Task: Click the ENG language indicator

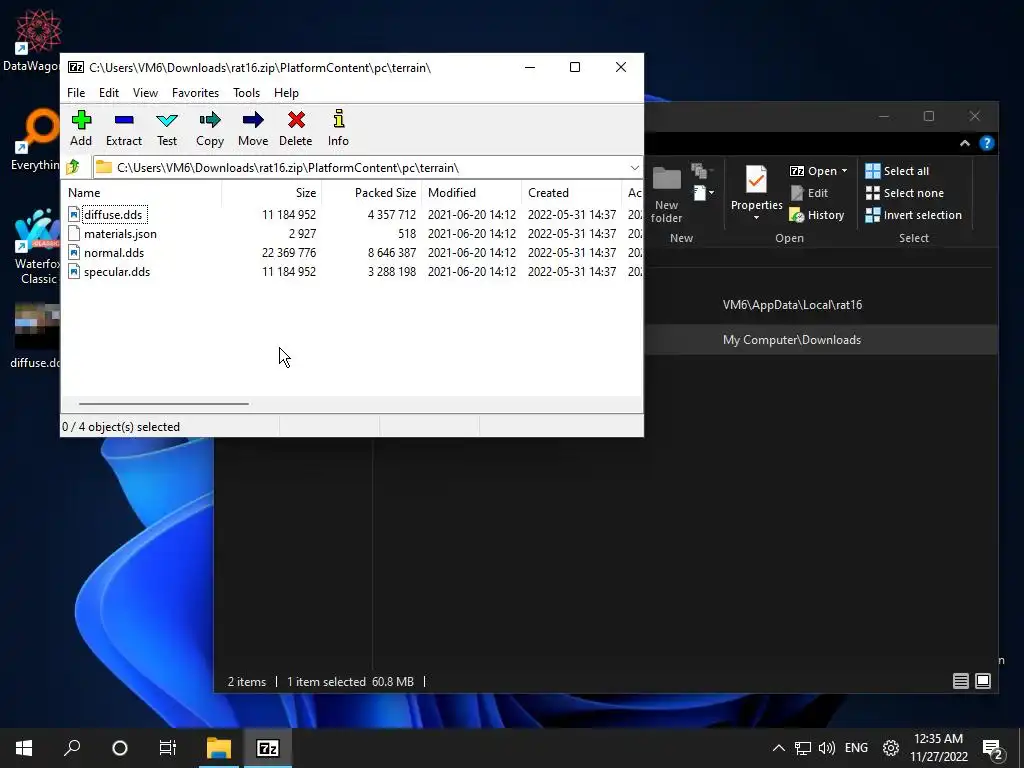Action: 856,748
